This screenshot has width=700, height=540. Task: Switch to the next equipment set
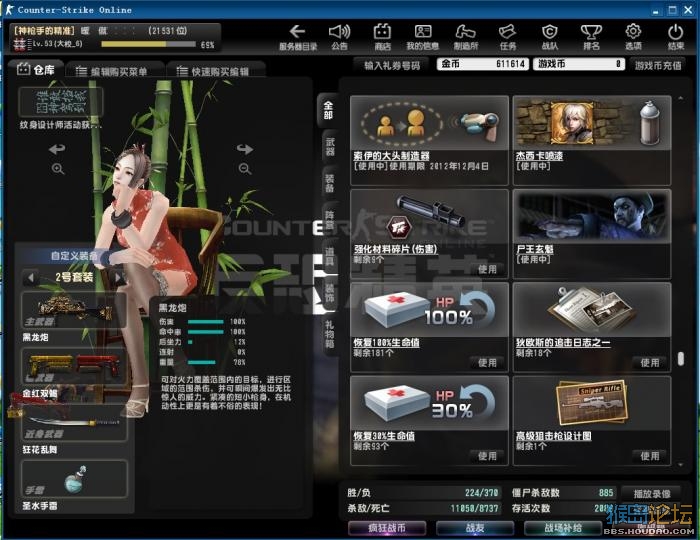118,278
